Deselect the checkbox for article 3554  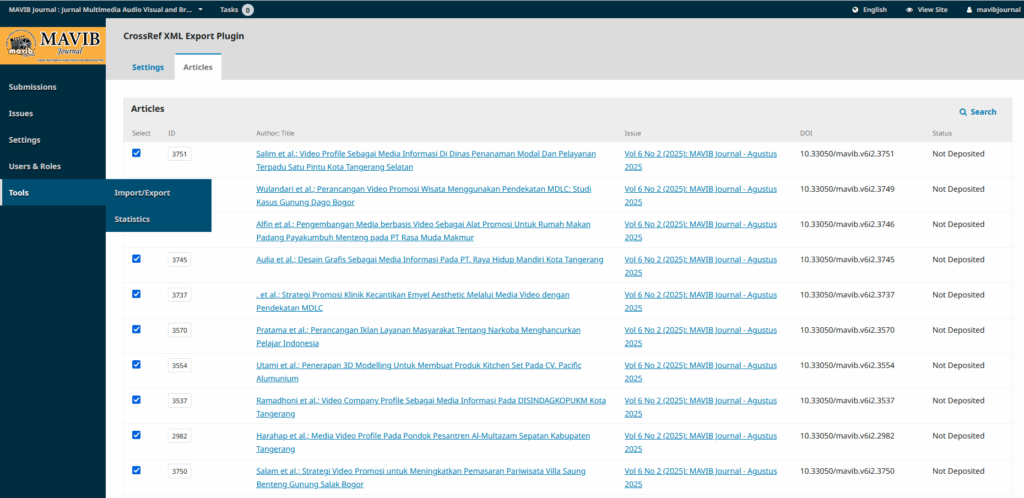click(136, 364)
